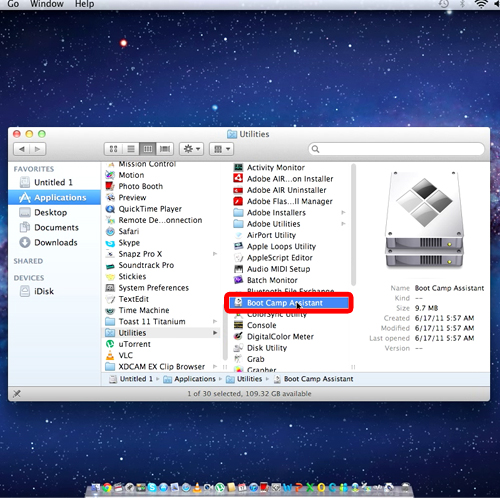Select Activity Monitor in the Utilities column
Image resolution: width=500 pixels, height=500 pixels.
tap(276, 168)
